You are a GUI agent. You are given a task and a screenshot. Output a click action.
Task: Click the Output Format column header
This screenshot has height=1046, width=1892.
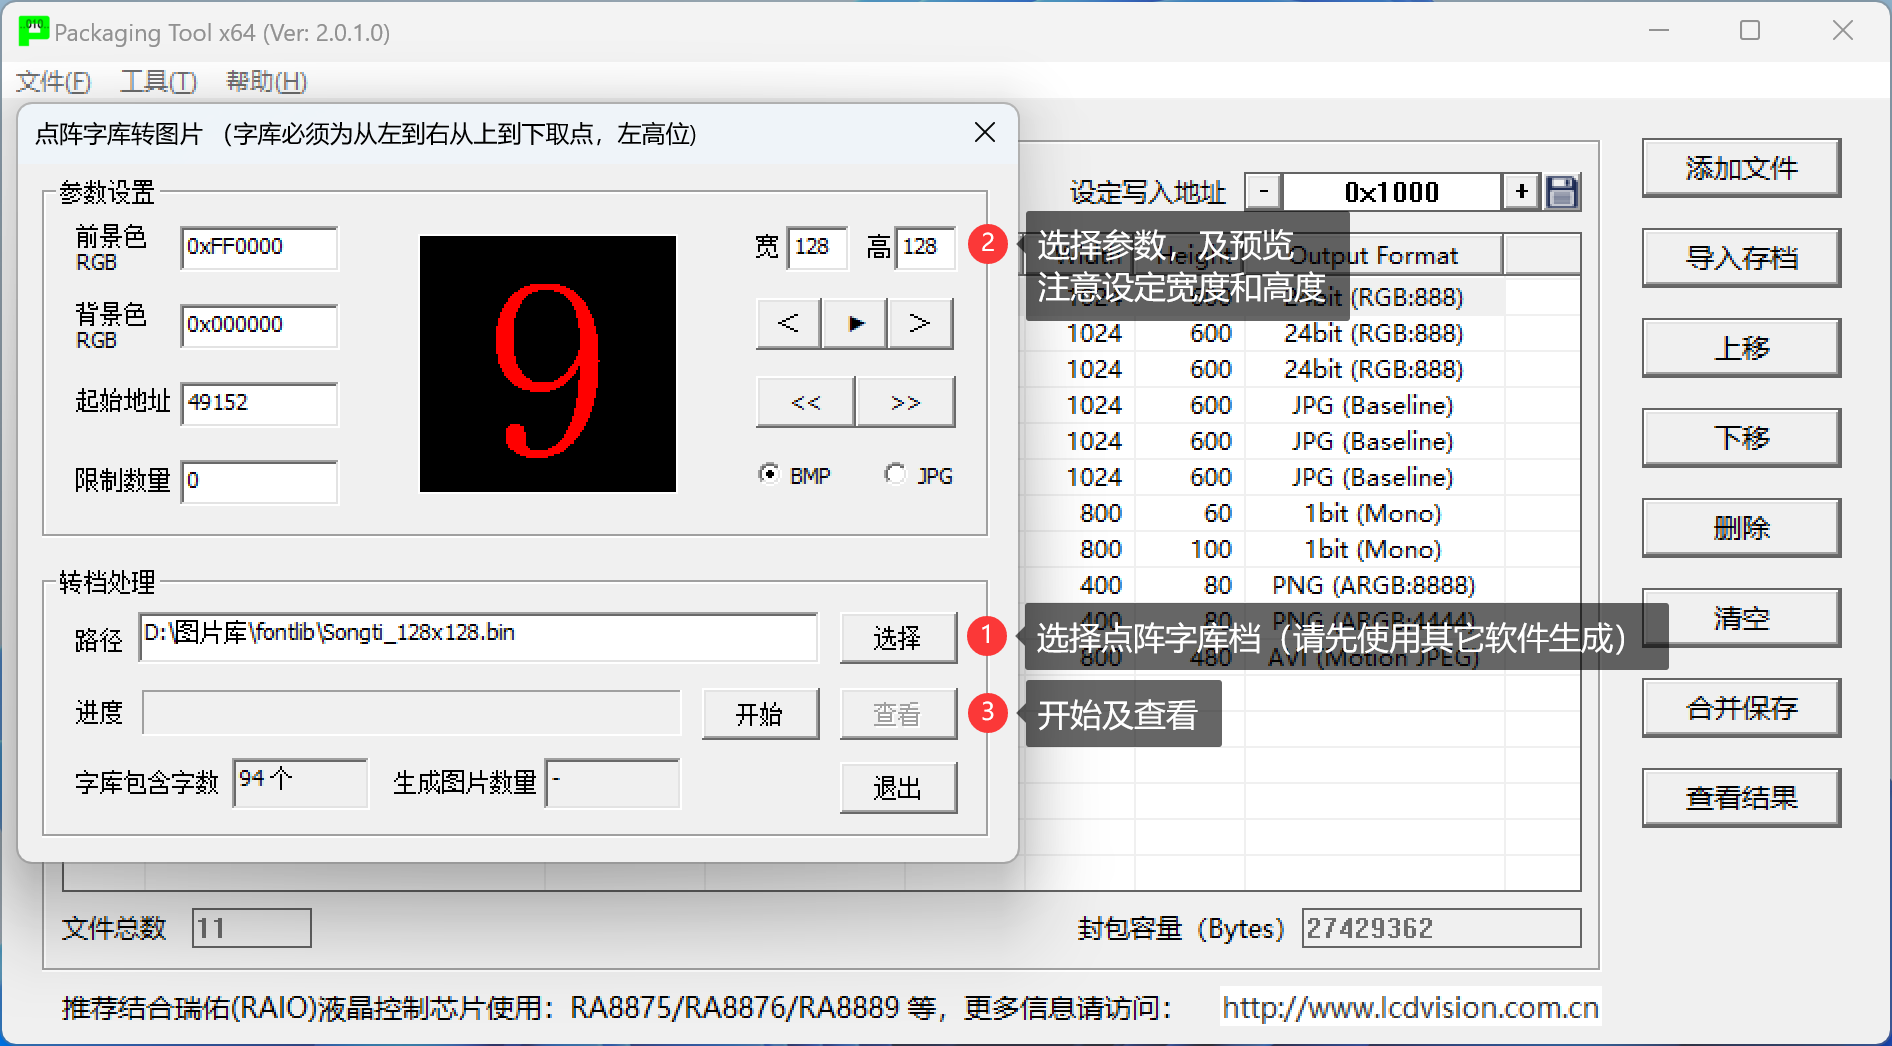1374,255
